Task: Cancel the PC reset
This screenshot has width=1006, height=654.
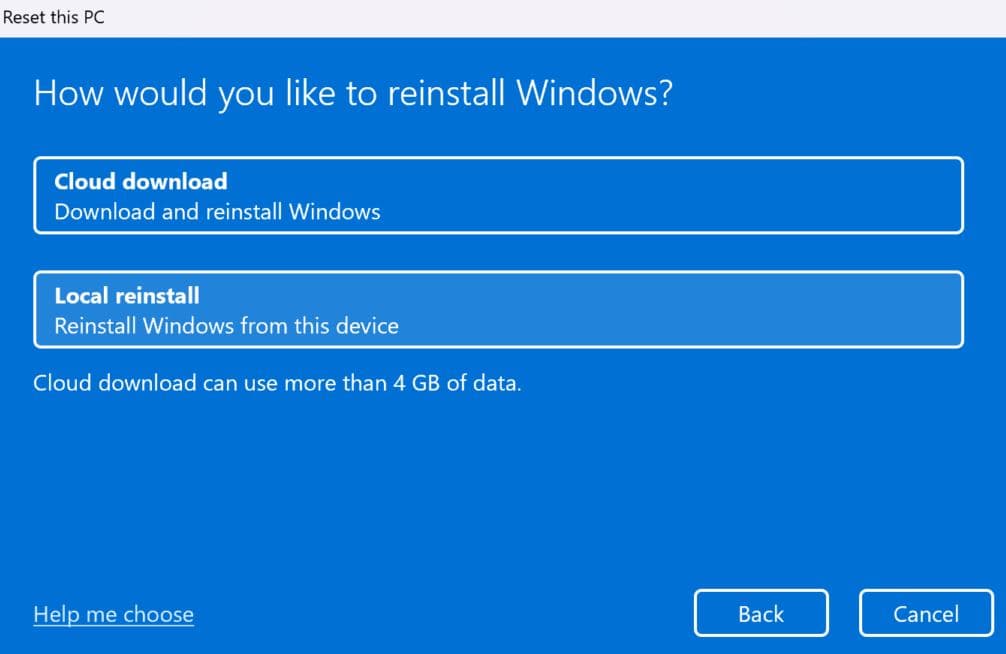Action: tap(925, 613)
